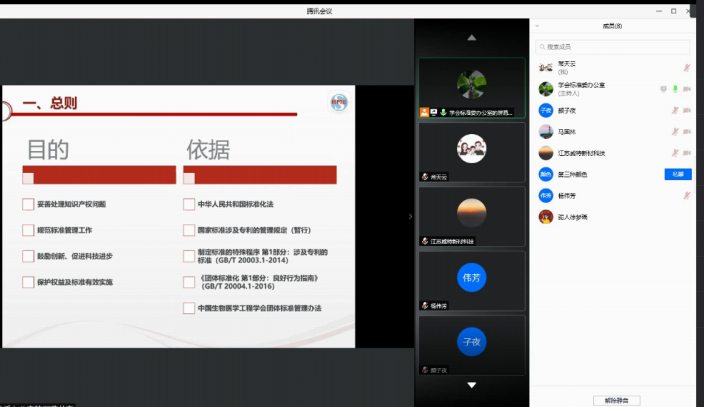Click the blue button beside 第三种颜色
This screenshot has height=407, width=704.
[x=678, y=174]
